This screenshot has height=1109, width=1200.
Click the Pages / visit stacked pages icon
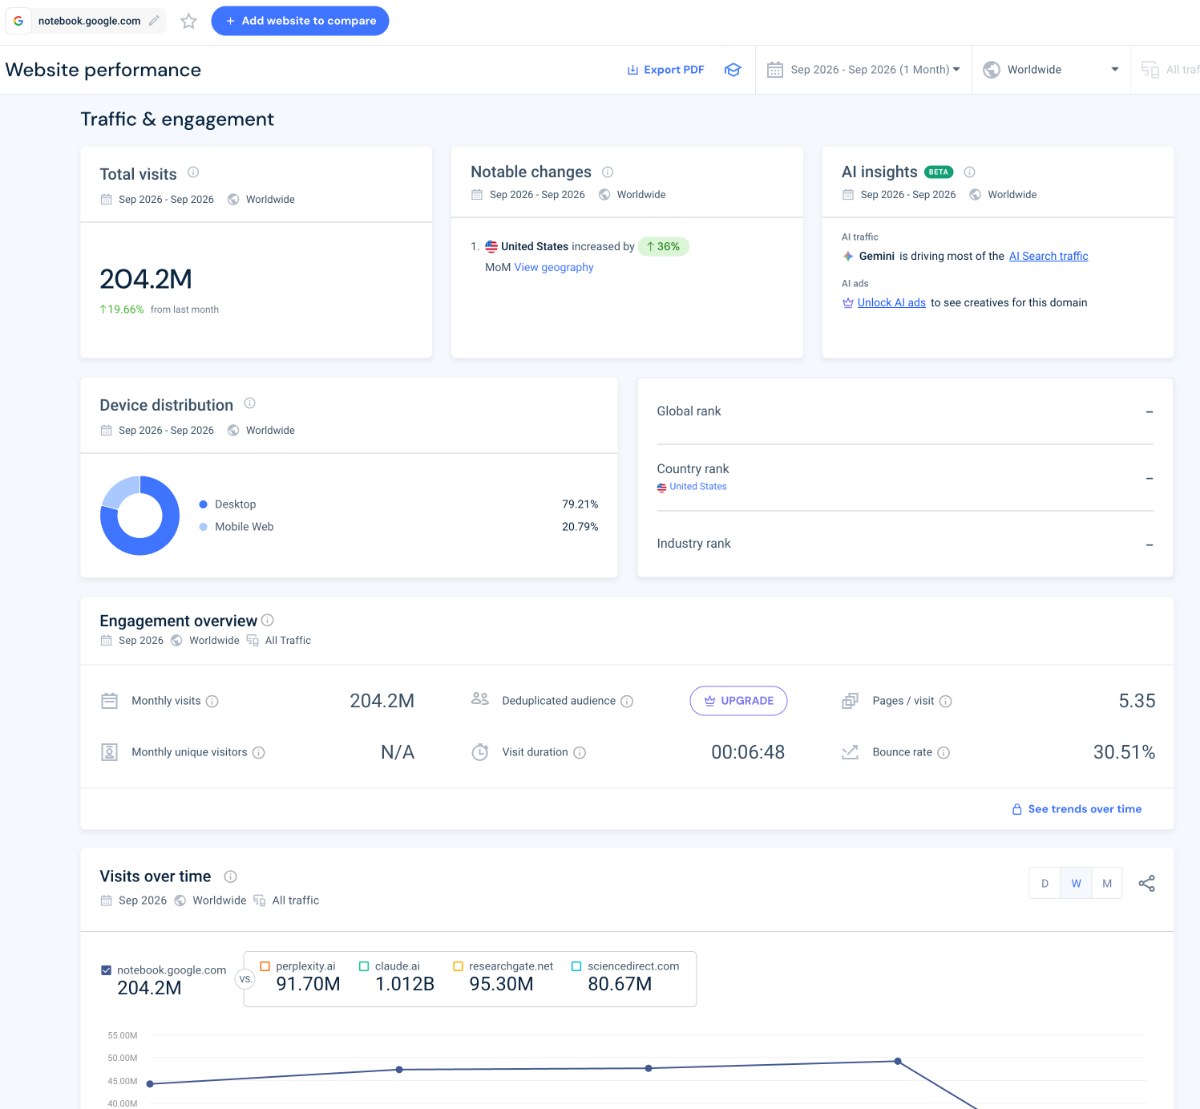pyautogui.click(x=850, y=701)
